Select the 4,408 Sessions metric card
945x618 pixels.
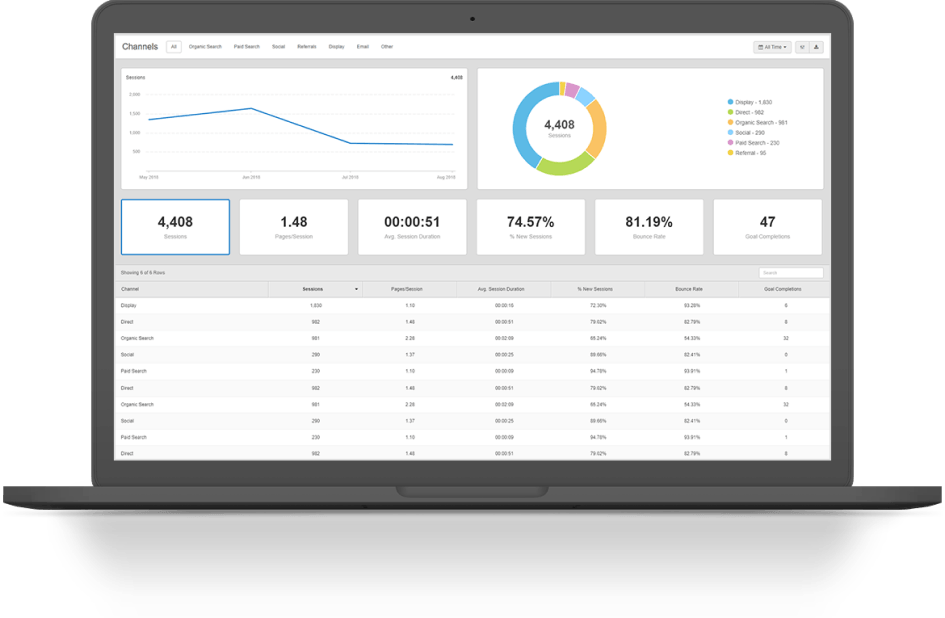(175, 227)
